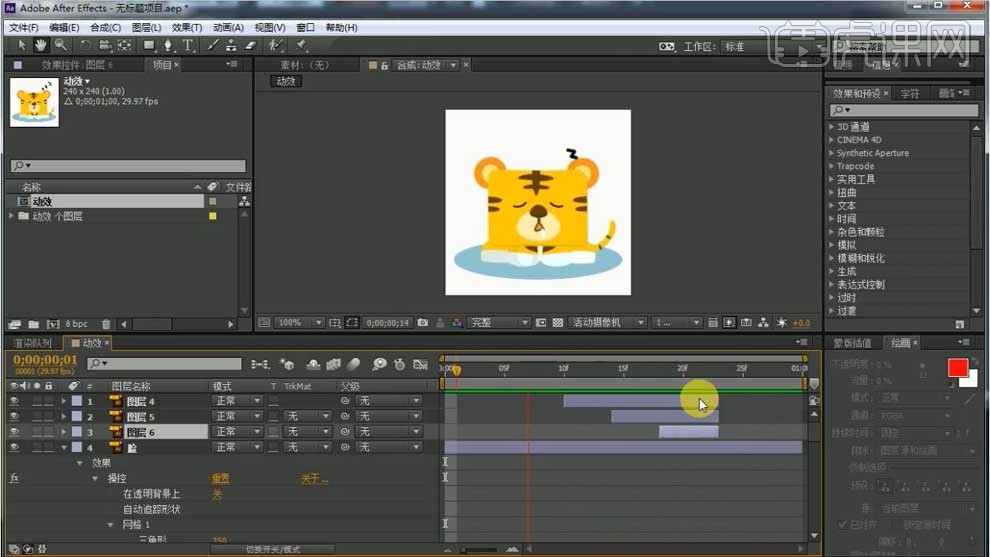Click the red foreground color swatch
This screenshot has width=990, height=557.
(956, 368)
